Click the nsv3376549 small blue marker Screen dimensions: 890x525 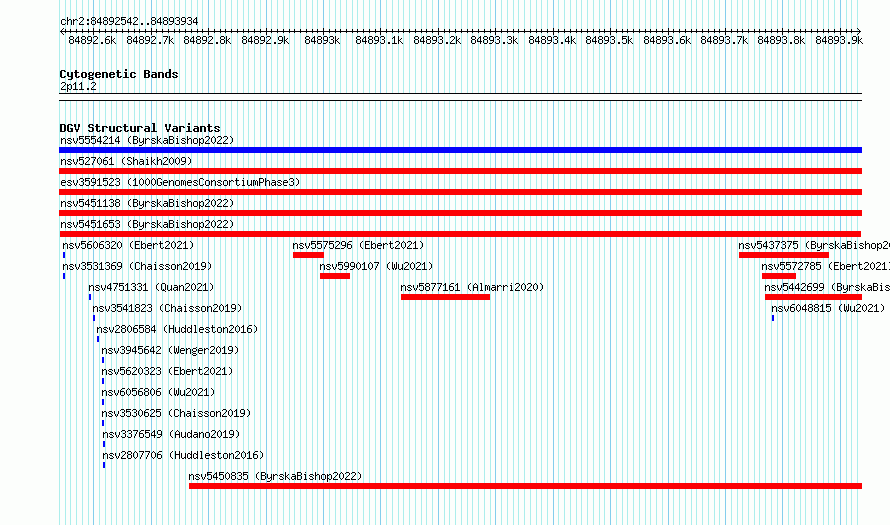104,444
